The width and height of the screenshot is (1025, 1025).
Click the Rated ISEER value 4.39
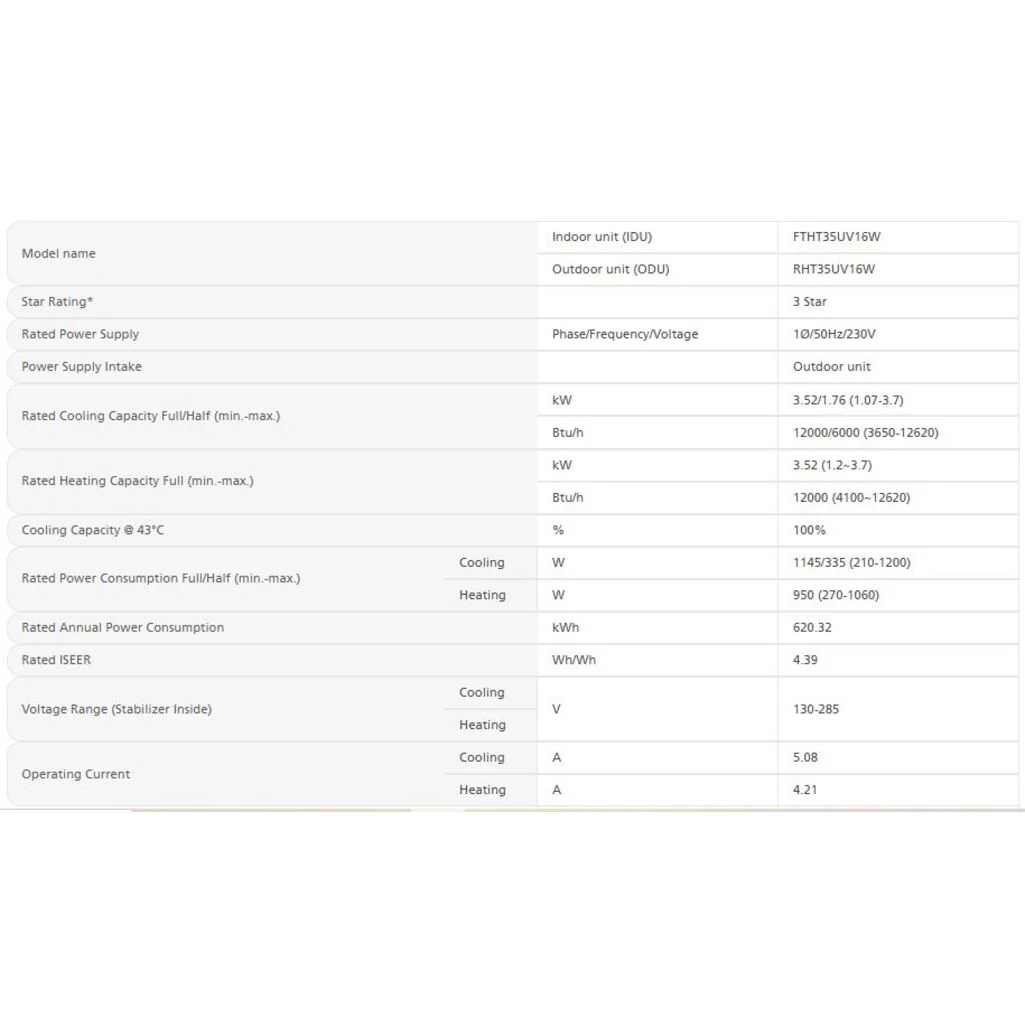pos(805,660)
